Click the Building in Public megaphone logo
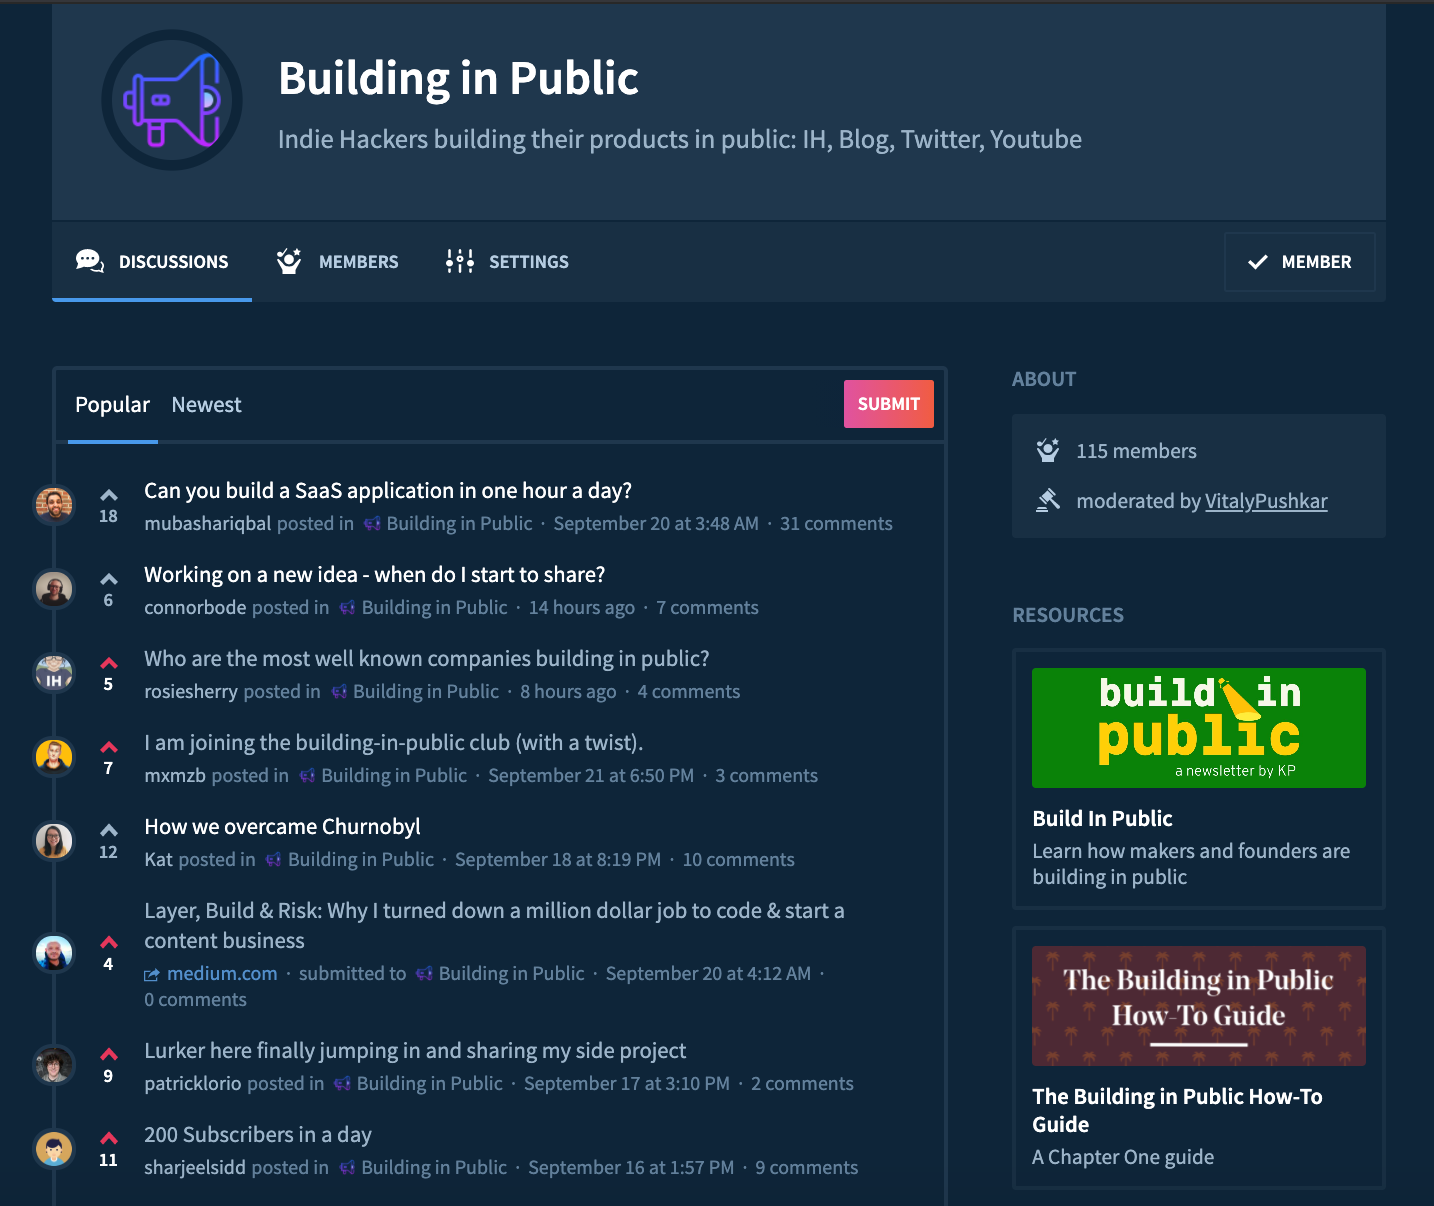The height and width of the screenshot is (1206, 1434). [x=172, y=100]
